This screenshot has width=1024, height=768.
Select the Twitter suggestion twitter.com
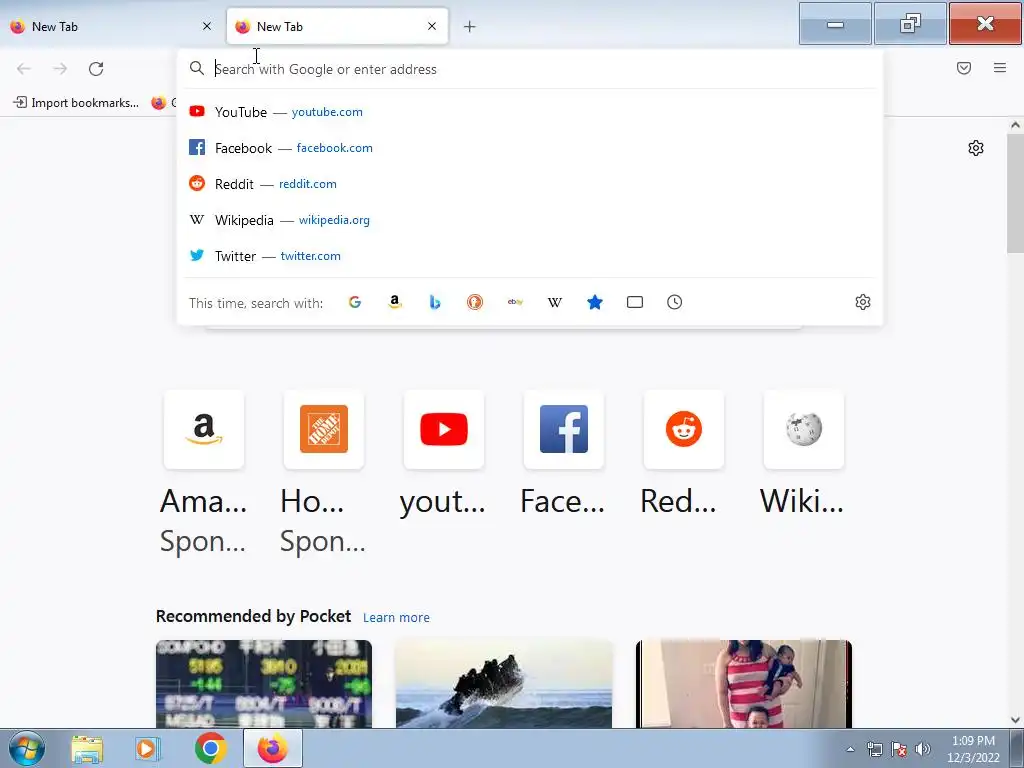coord(530,256)
